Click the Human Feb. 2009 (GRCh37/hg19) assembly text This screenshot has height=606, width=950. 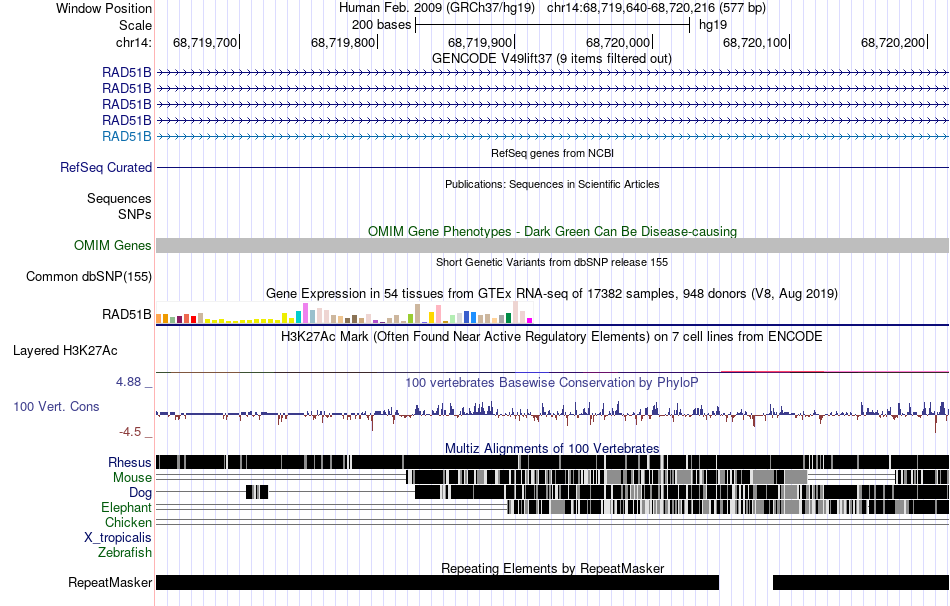437,8
